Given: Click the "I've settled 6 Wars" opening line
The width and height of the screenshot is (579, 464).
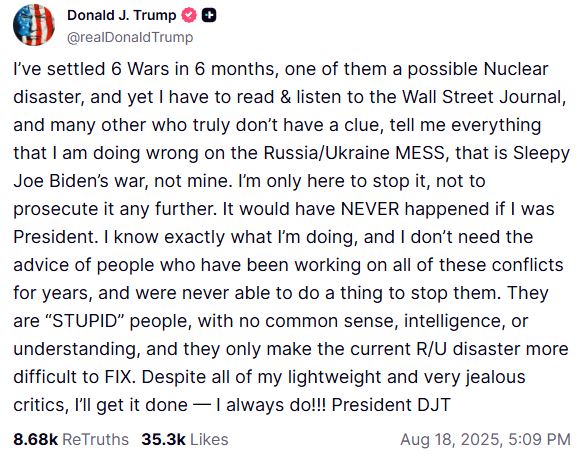Looking at the screenshot, I should click(x=91, y=69).
